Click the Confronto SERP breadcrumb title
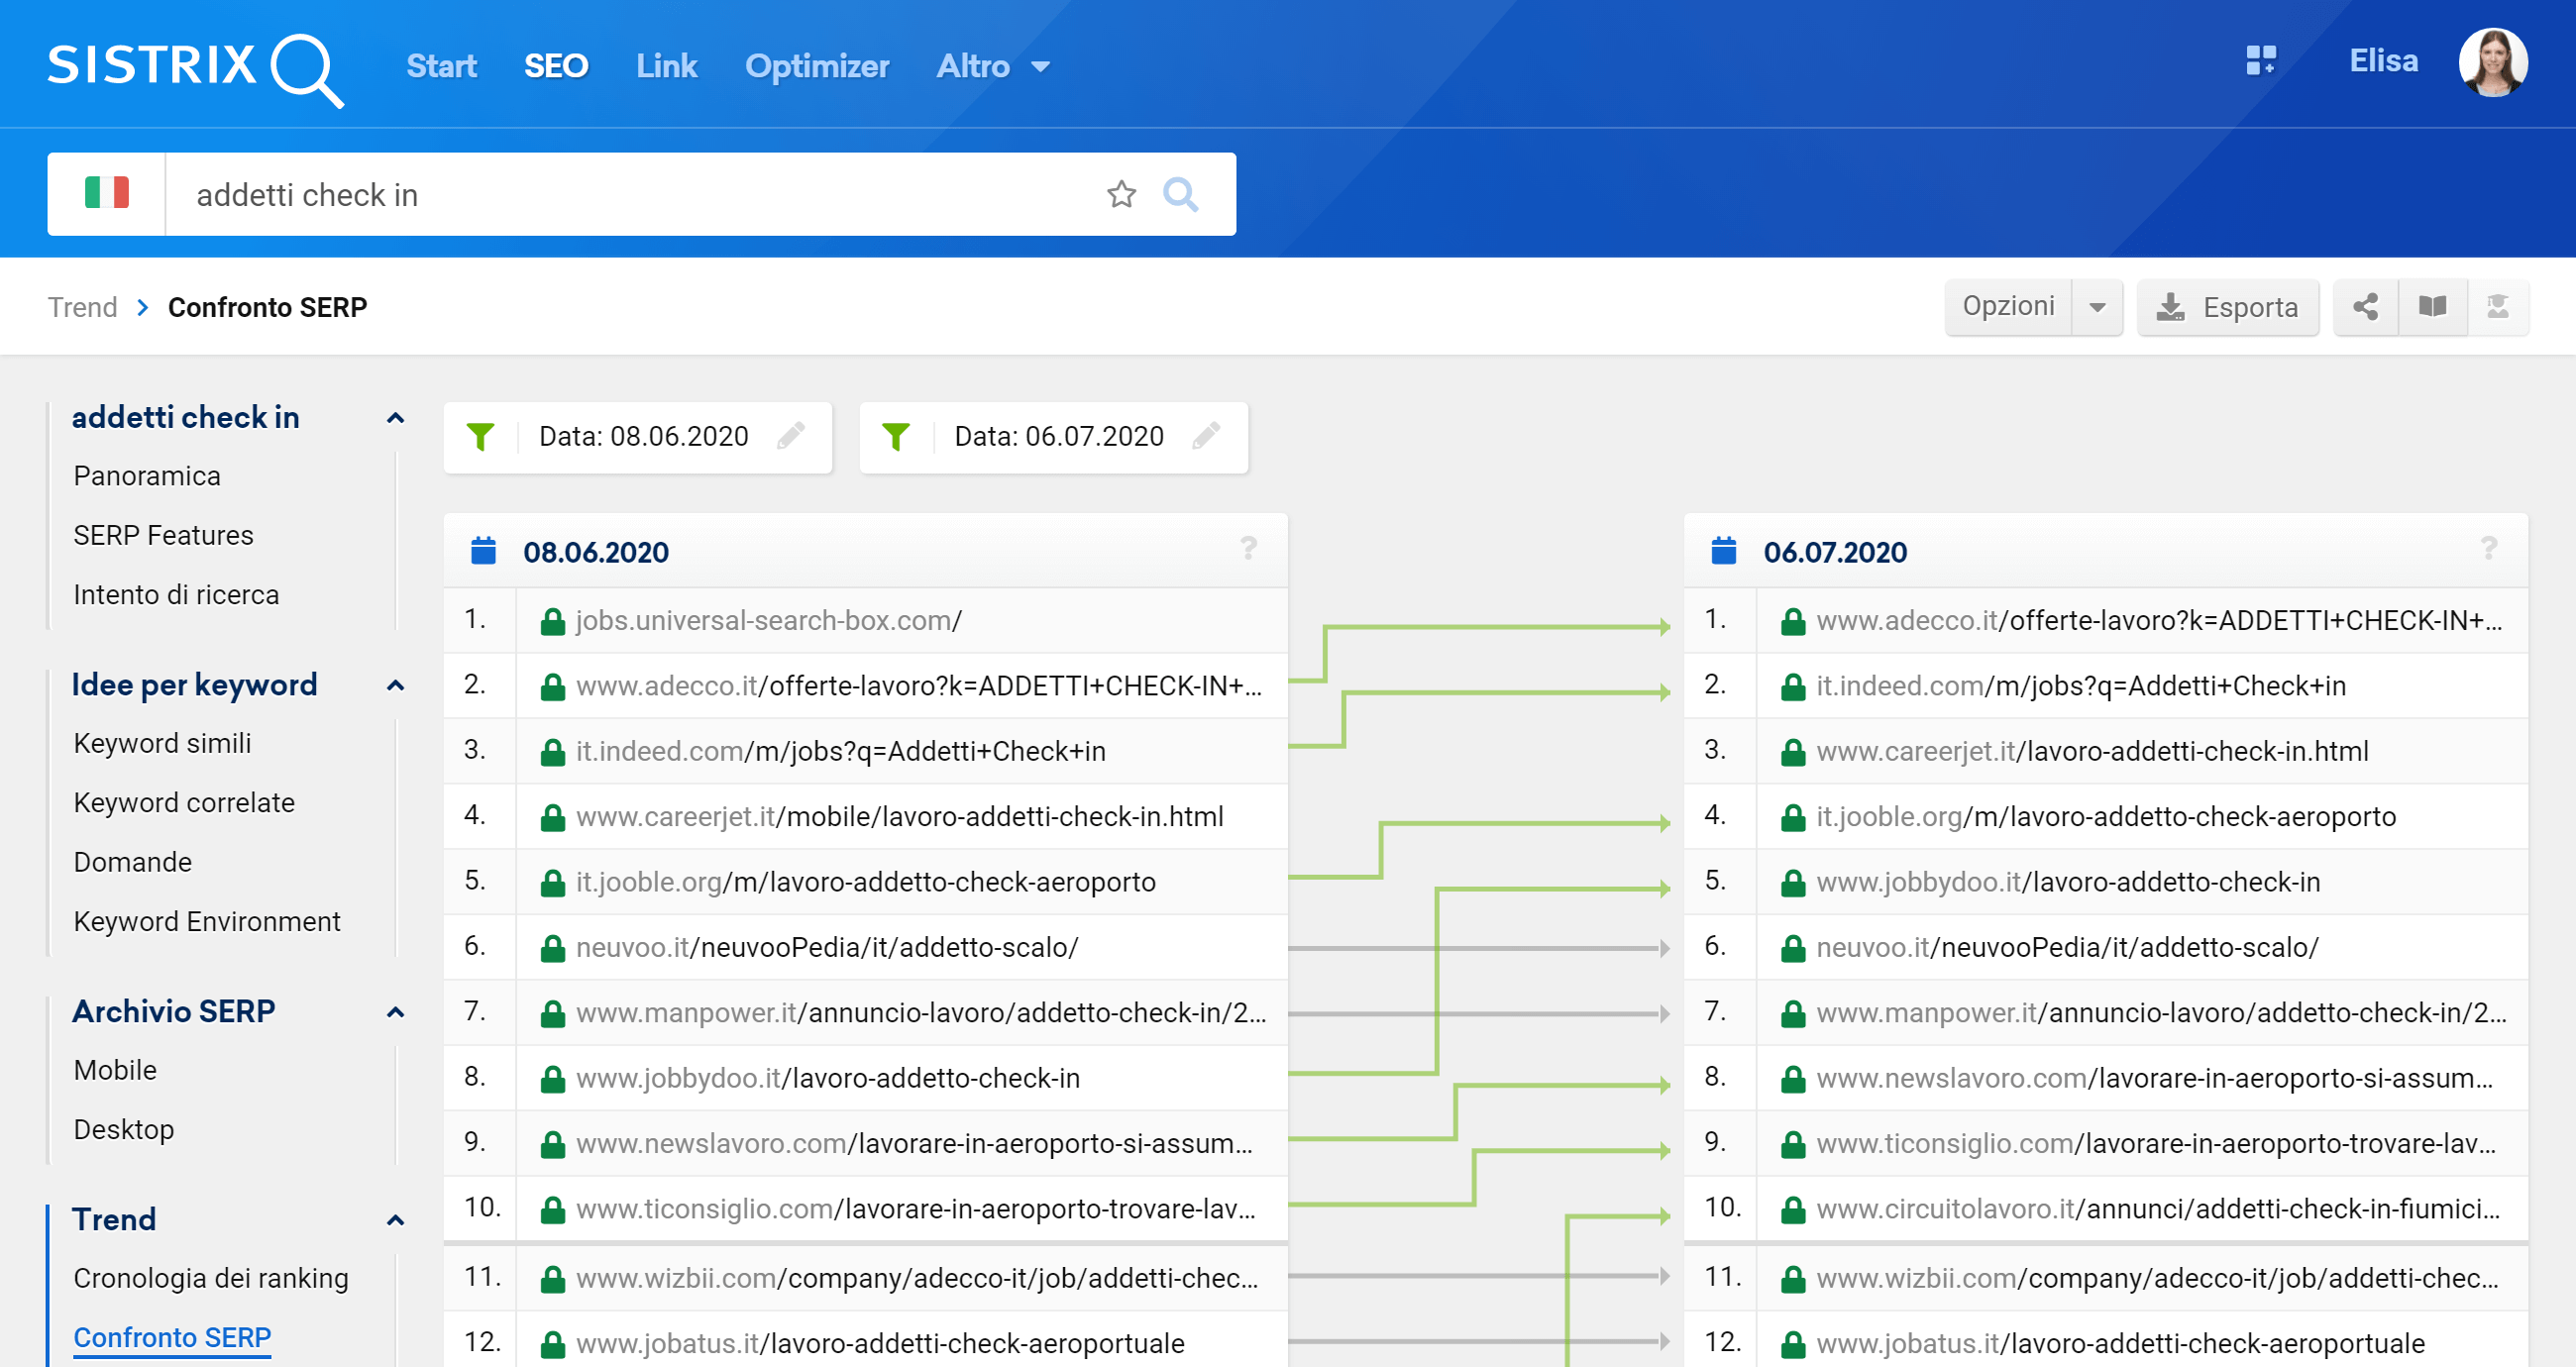The width and height of the screenshot is (2576, 1367). [x=267, y=307]
